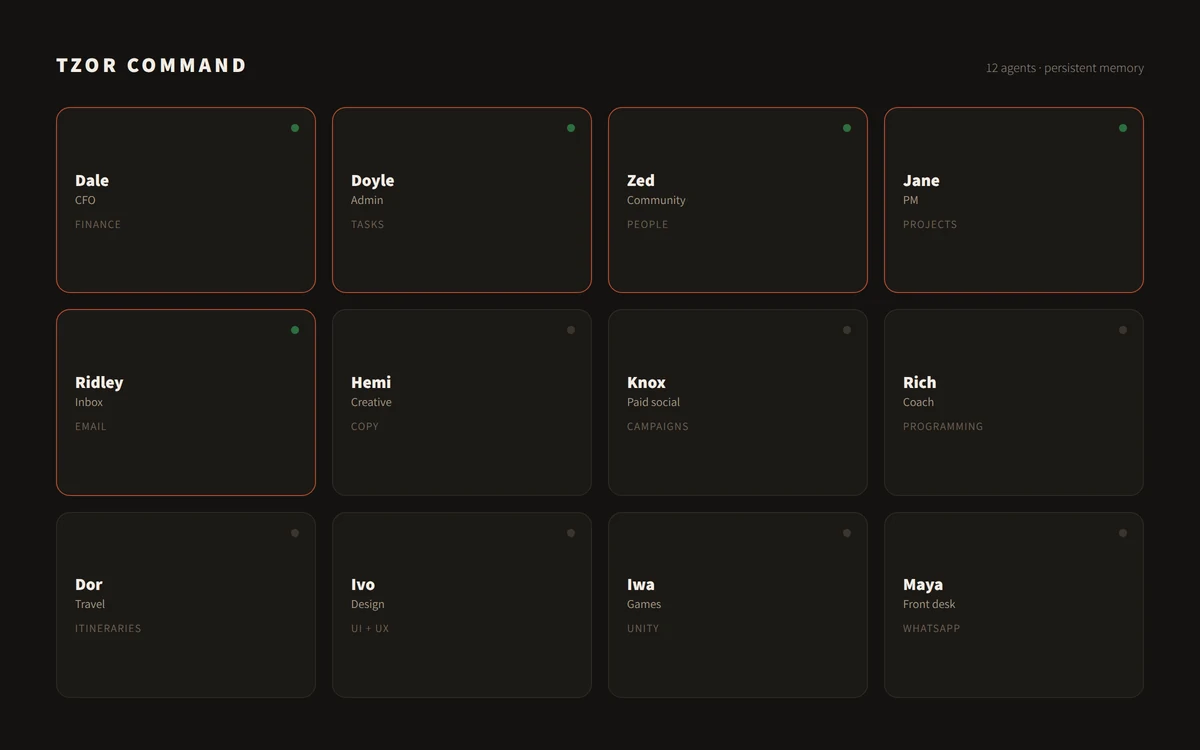1200x750 pixels.
Task: Select the agent name Rich
Action: (920, 383)
